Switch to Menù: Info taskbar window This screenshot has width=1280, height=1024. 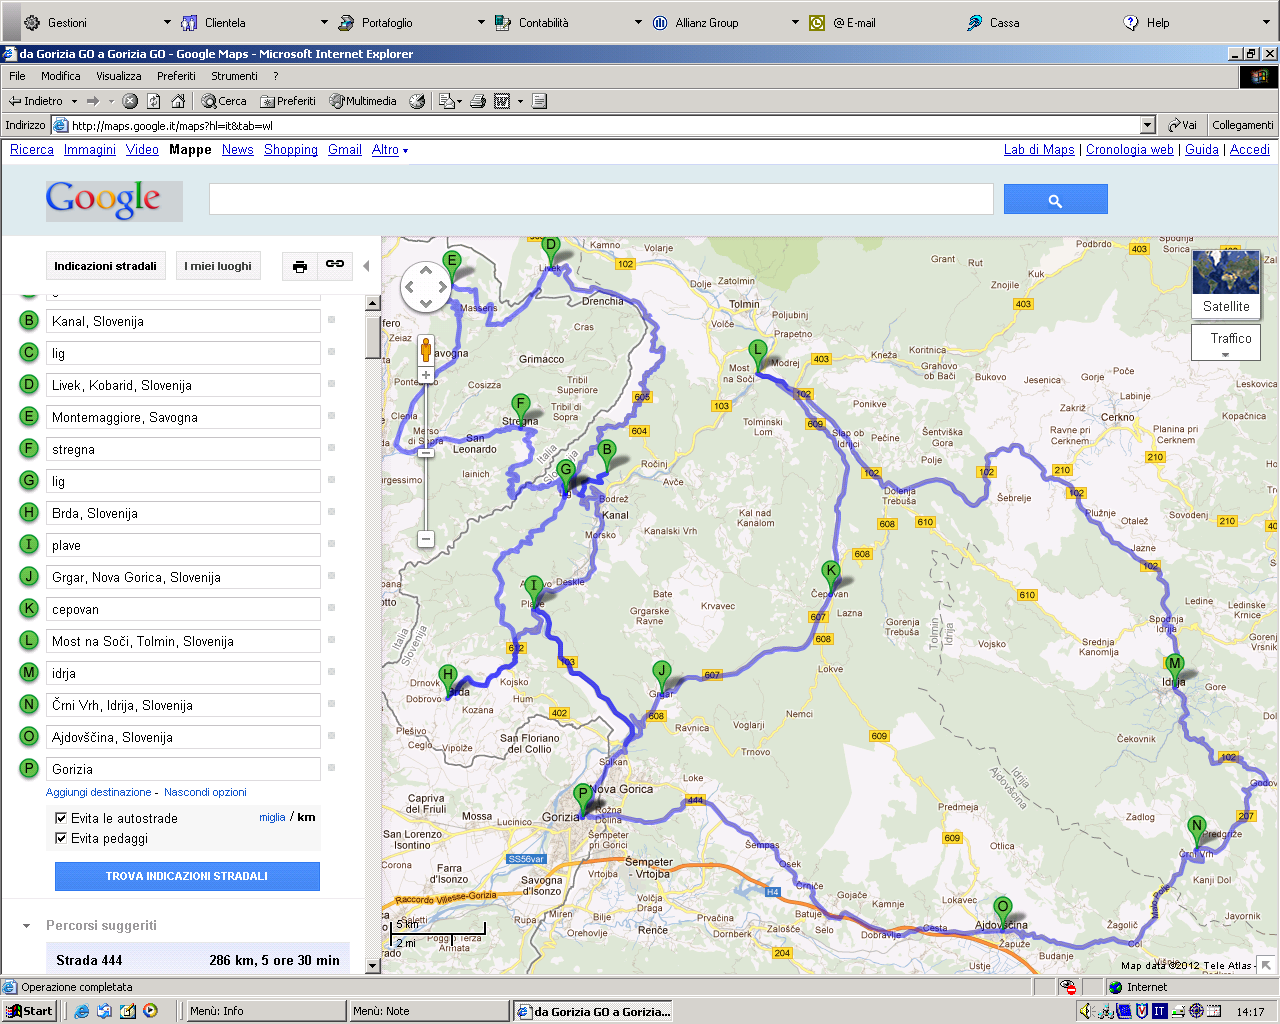click(265, 1011)
